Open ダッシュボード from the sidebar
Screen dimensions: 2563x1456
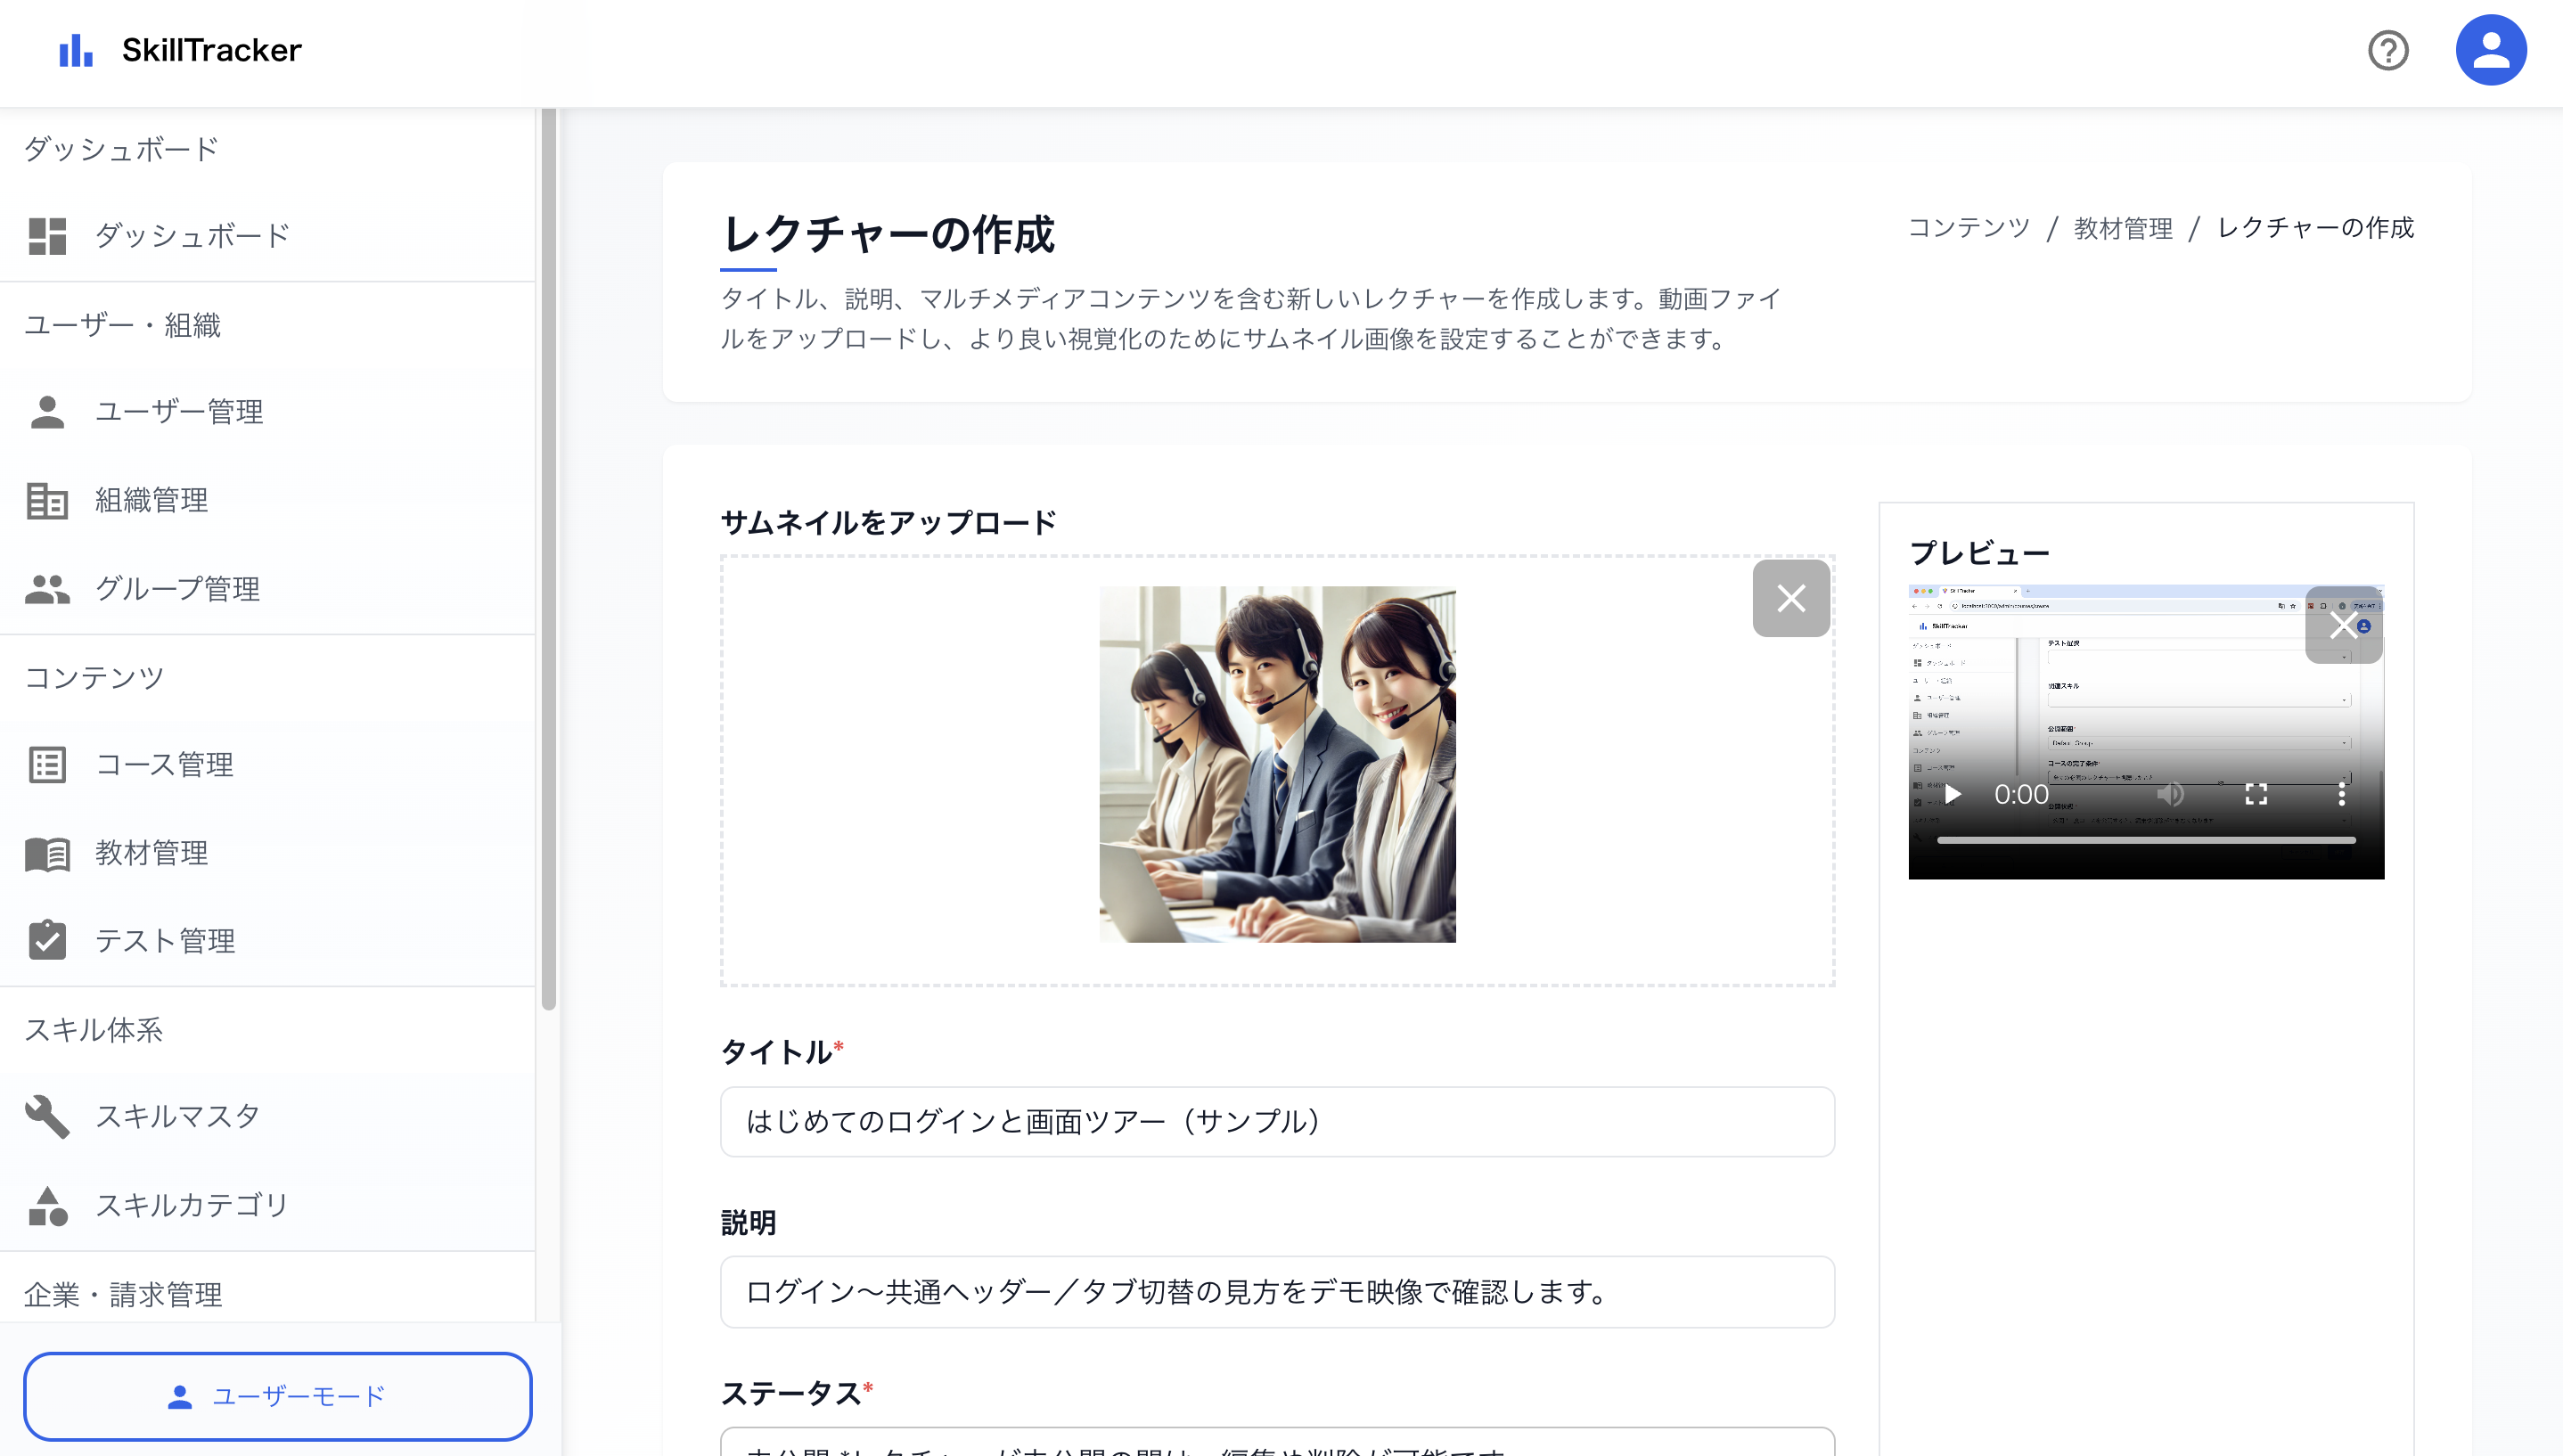[x=190, y=236]
